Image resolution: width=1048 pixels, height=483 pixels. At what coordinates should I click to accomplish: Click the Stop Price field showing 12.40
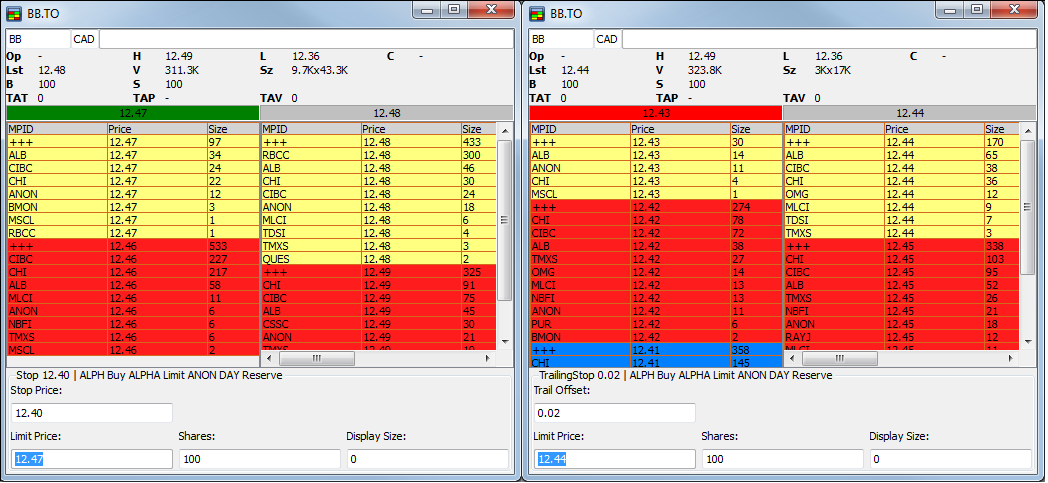(92, 413)
